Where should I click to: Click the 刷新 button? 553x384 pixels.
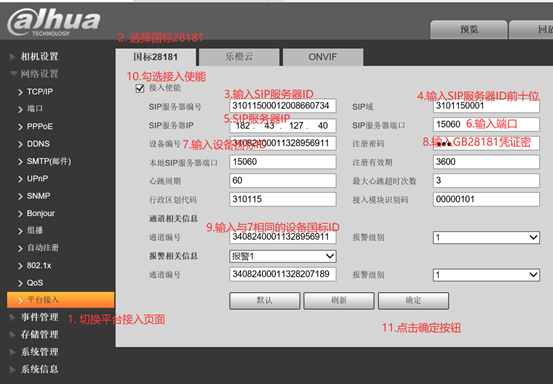click(x=339, y=301)
